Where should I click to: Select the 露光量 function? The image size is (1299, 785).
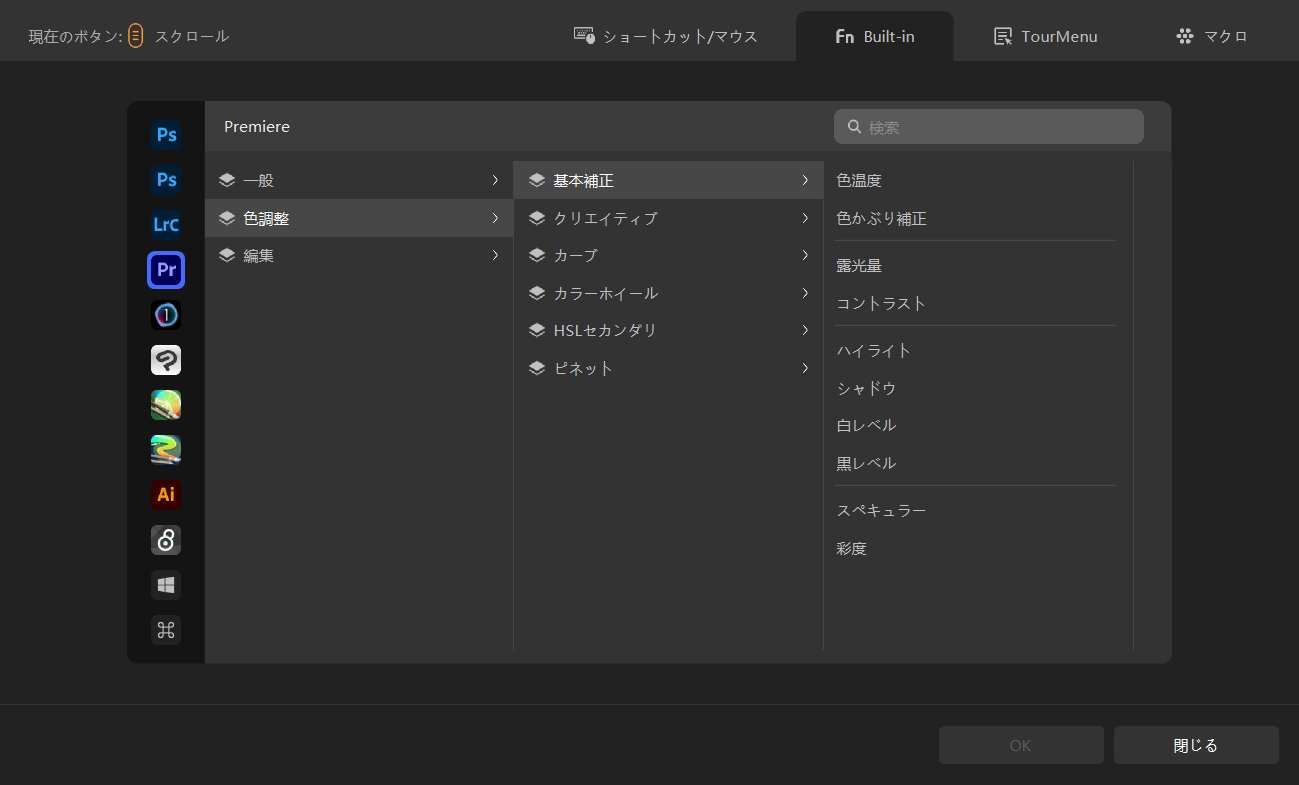859,266
